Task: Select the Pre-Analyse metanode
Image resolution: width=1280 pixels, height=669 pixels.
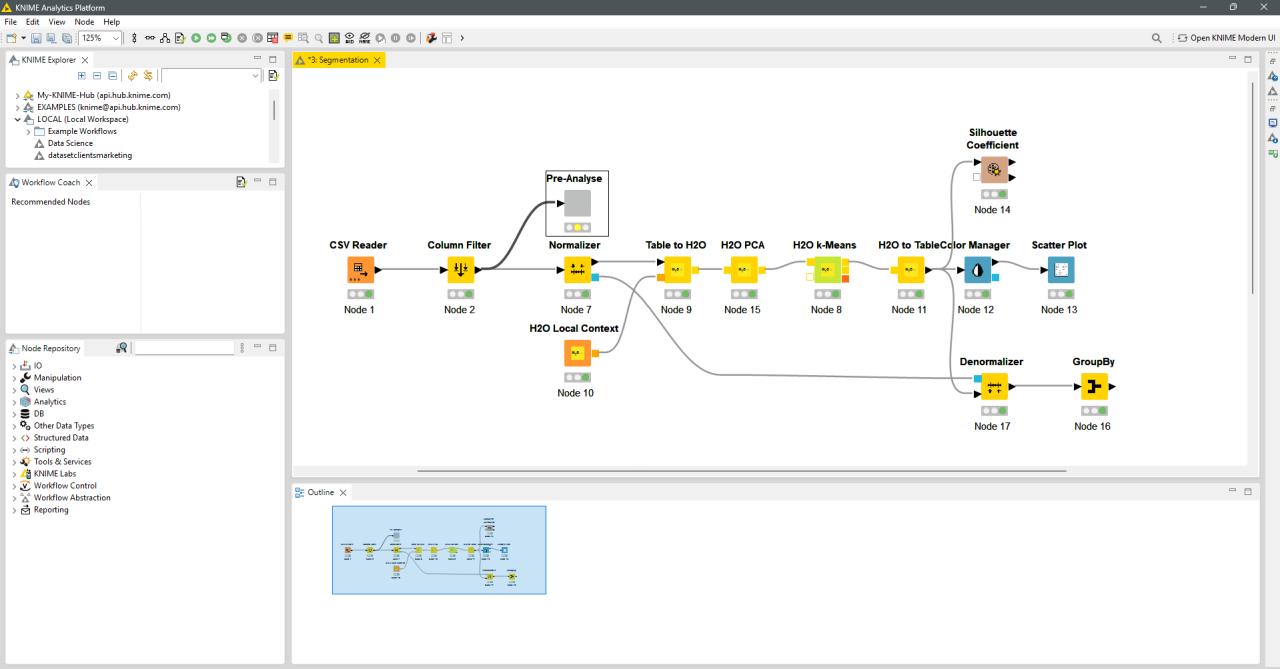Action: pos(577,203)
